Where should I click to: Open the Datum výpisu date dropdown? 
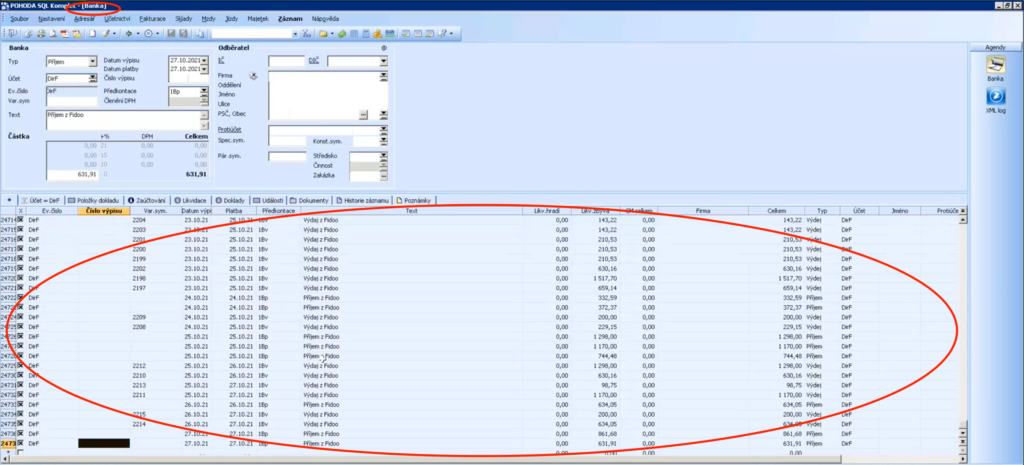pos(204,61)
